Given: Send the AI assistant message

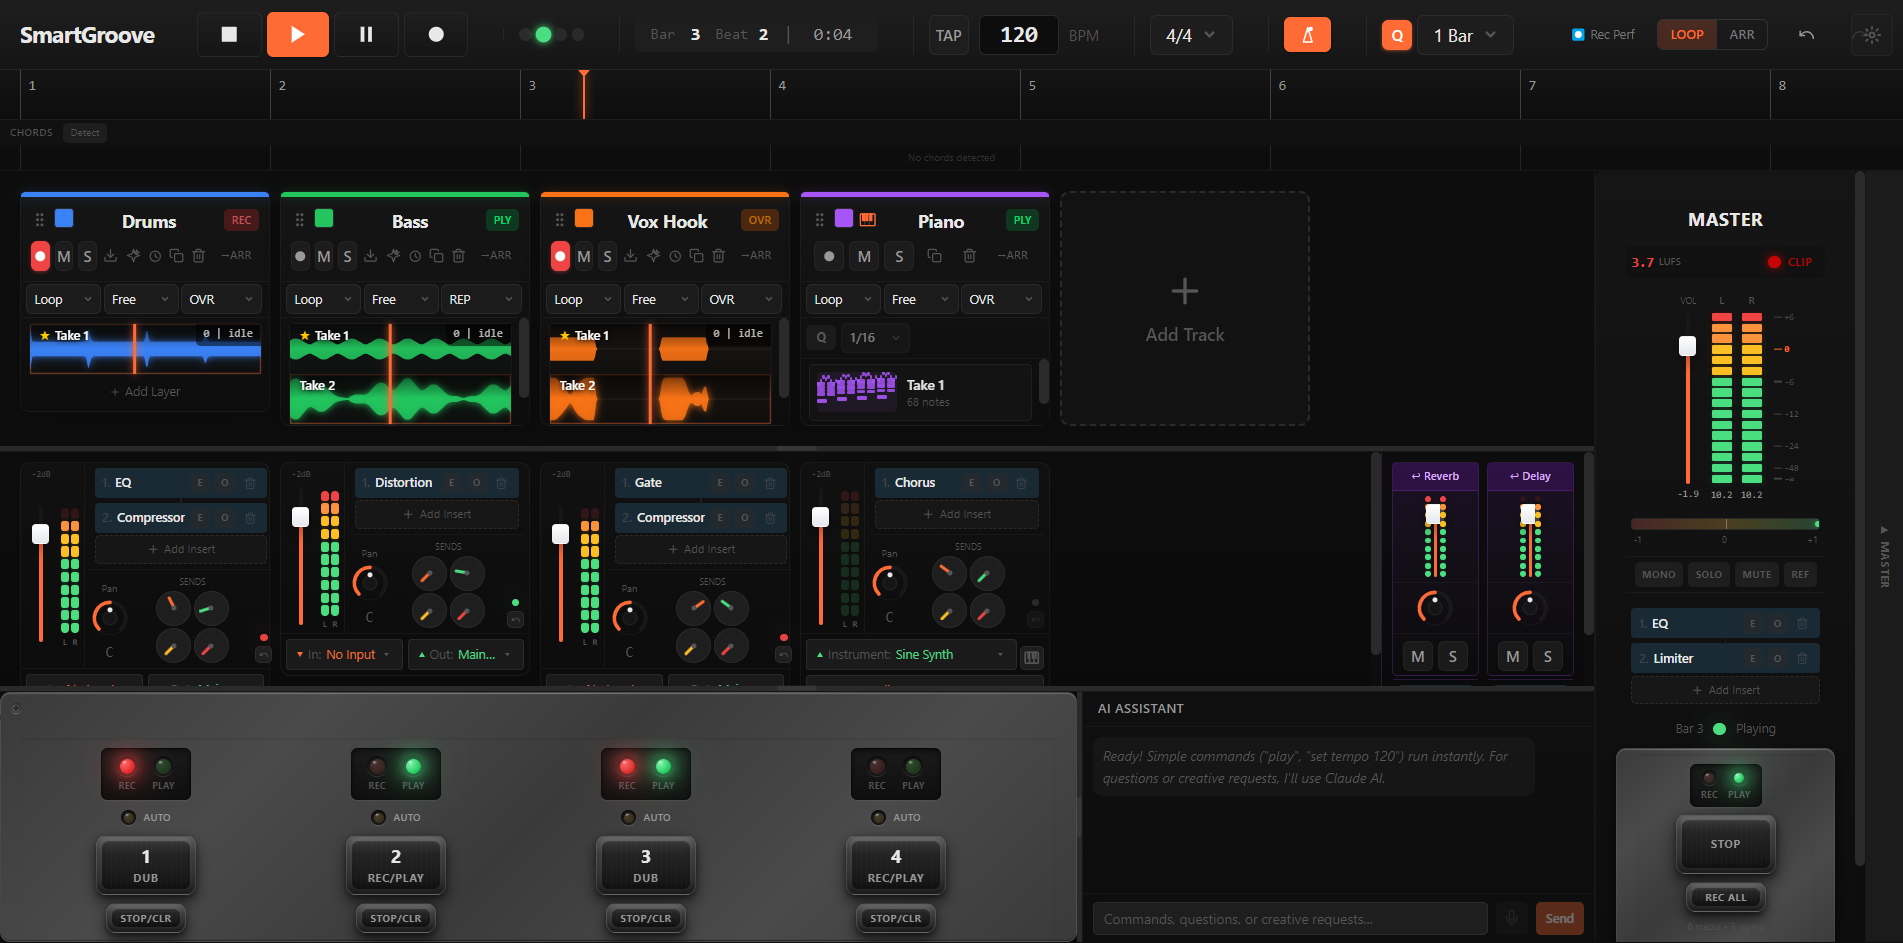Looking at the screenshot, I should click(1559, 919).
